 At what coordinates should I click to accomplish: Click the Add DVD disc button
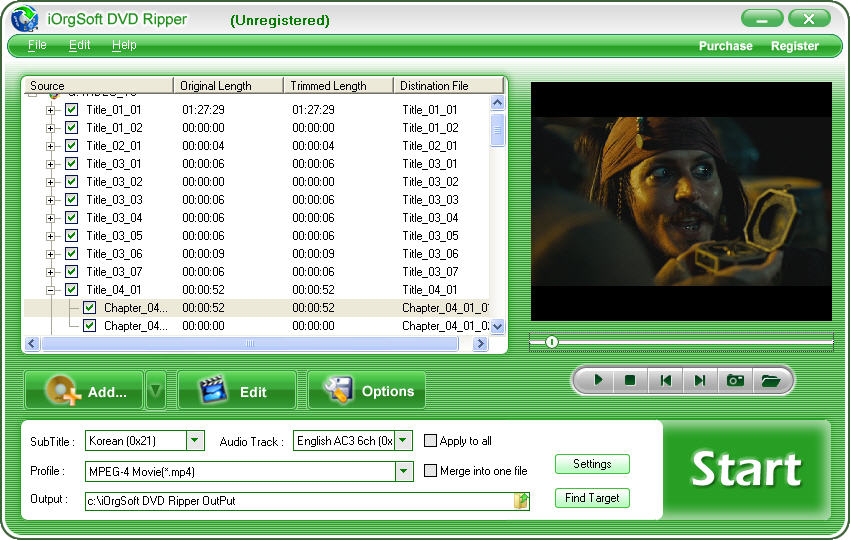84,391
